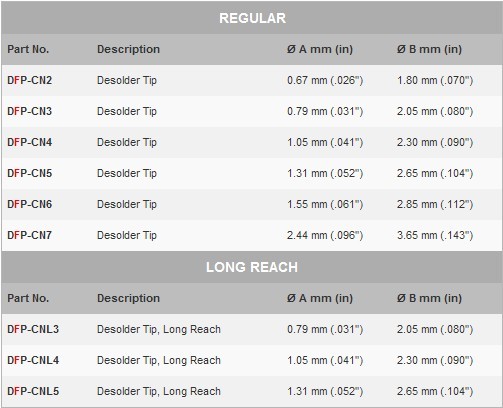The width and height of the screenshot is (503, 408).
Task: Open the DFP-CN3 part number link
Action: 30,111
